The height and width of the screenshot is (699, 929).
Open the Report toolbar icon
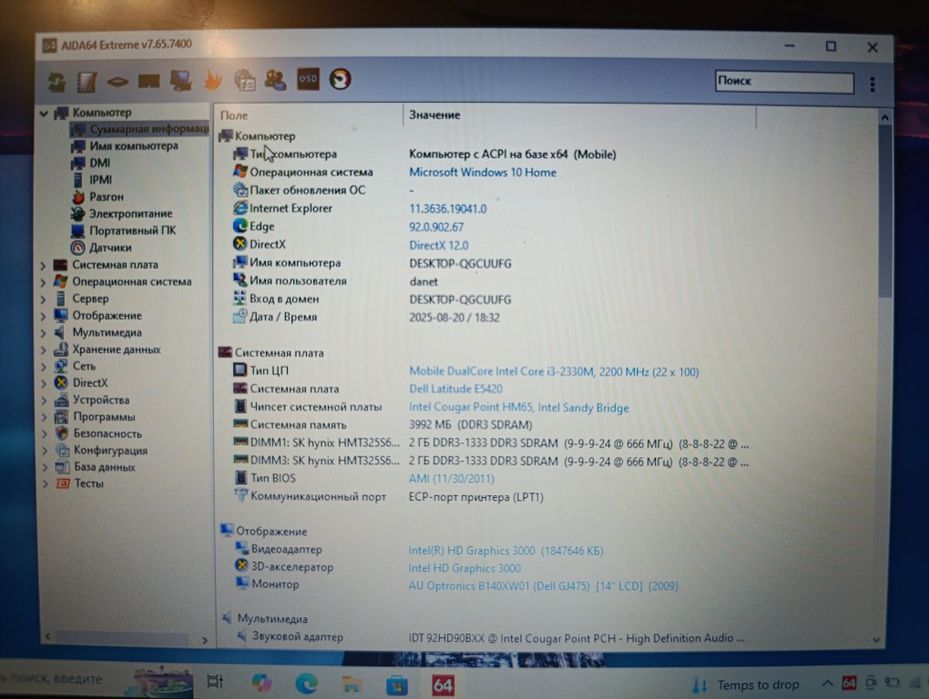pos(87,82)
